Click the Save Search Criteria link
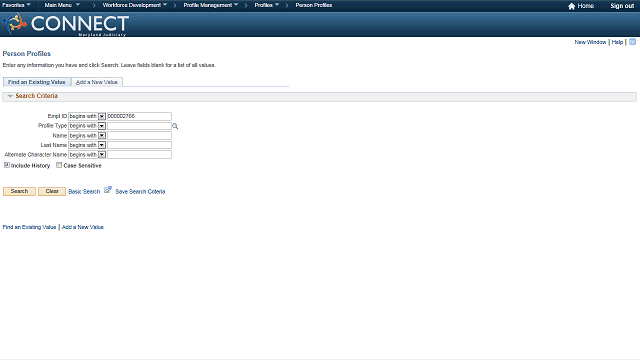This screenshot has height=360, width=640. [140, 191]
